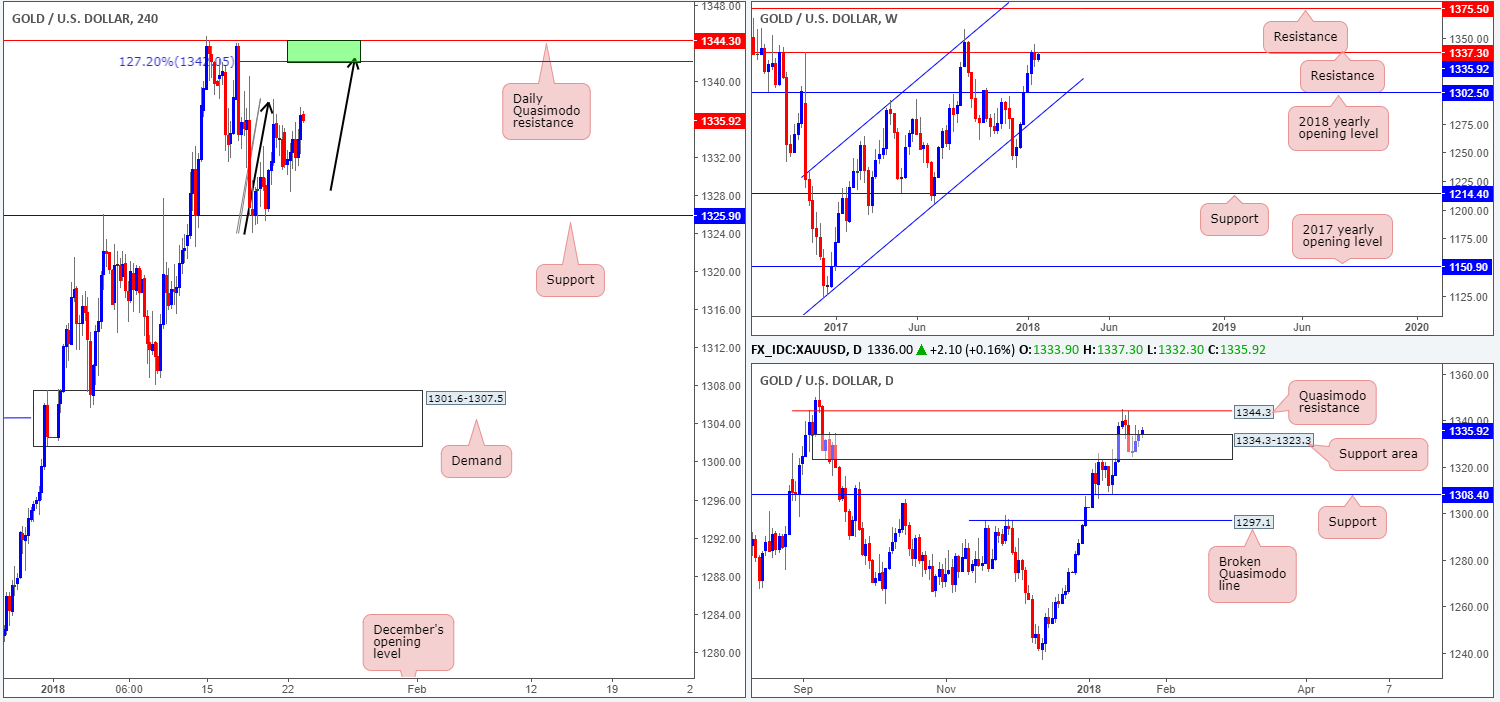Select the 1375.50 resistance price label
Image resolution: width=1500 pixels, height=702 pixels.
[1467, 8]
